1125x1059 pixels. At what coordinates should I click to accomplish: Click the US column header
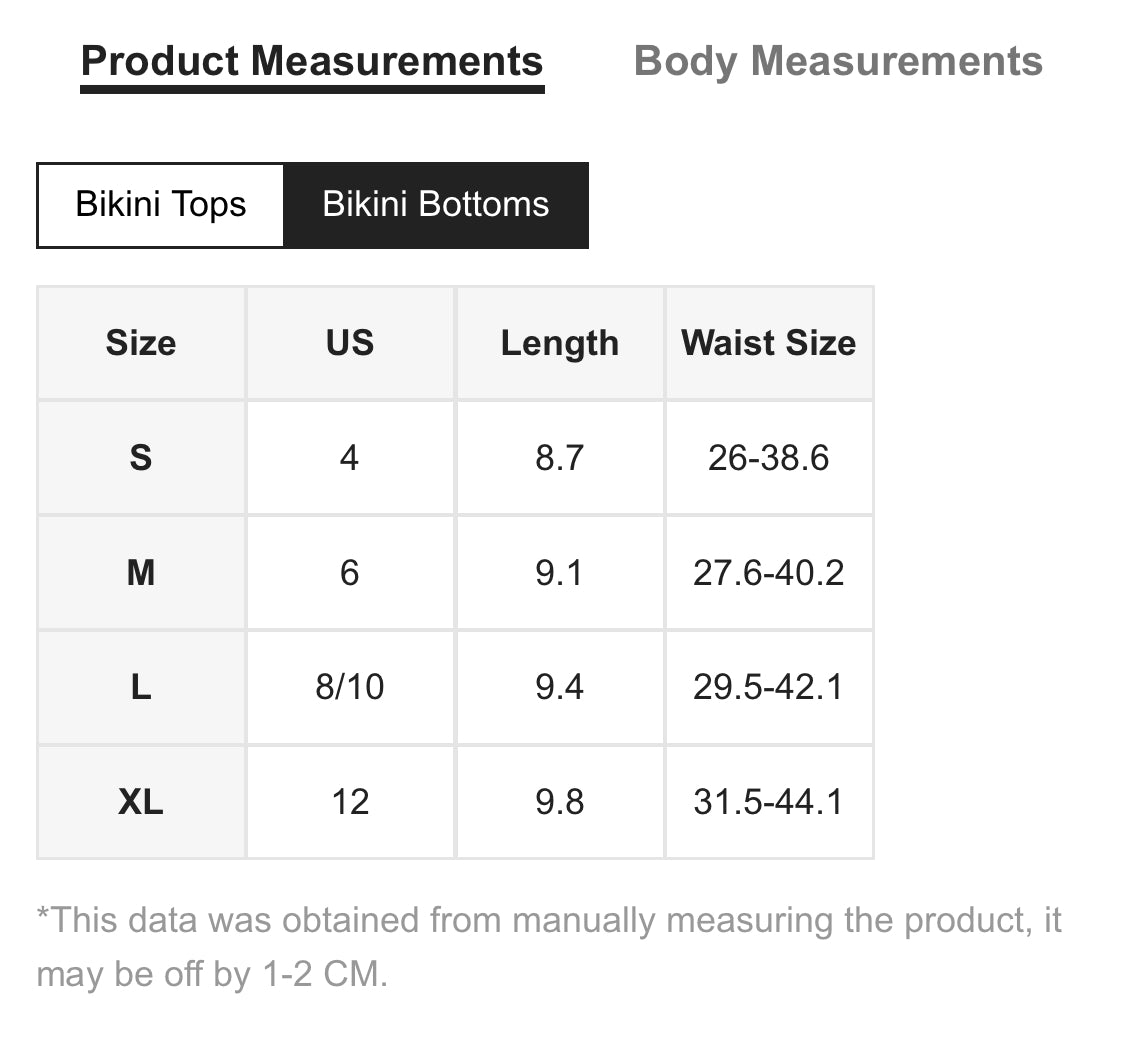pyautogui.click(x=350, y=343)
